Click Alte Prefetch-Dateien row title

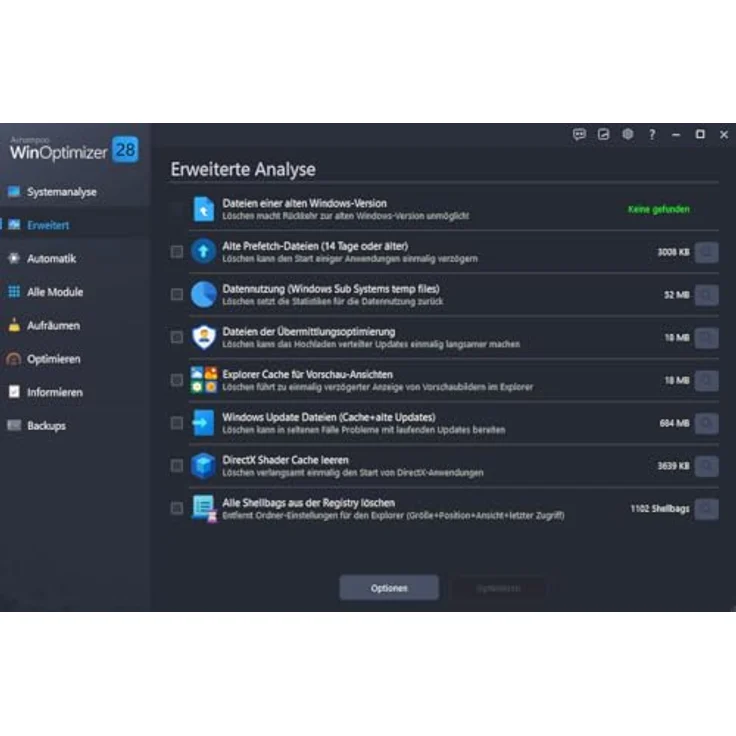pos(315,246)
